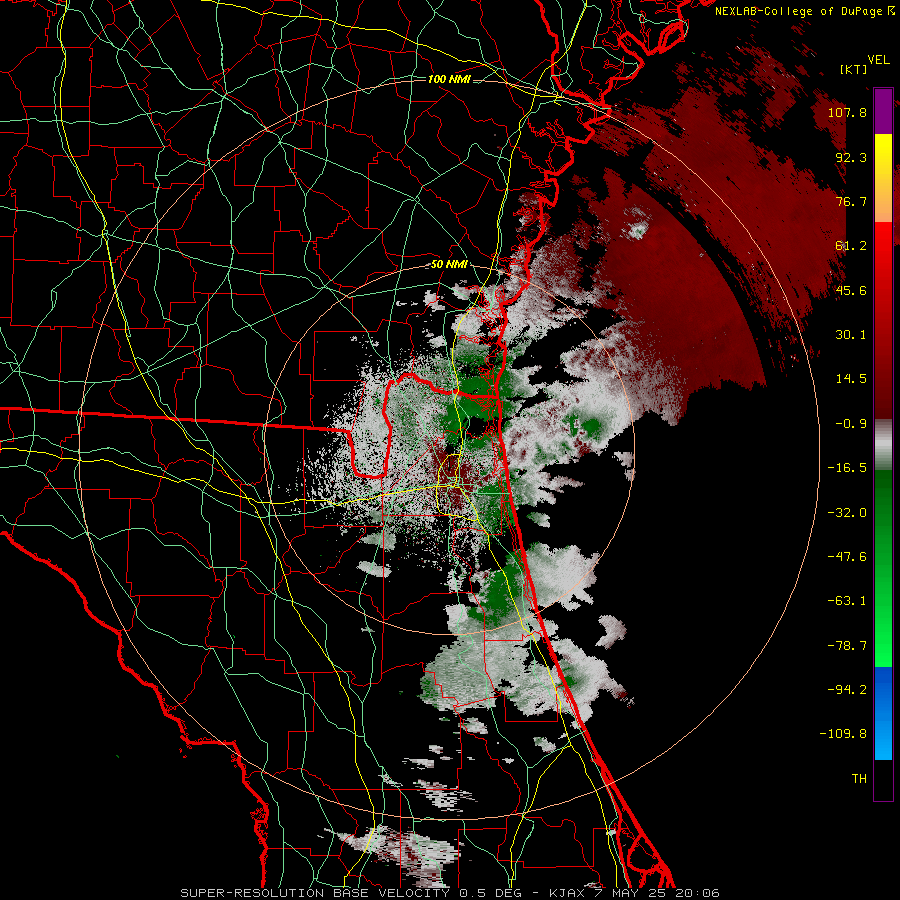
Task: Pick the purple segment of velocity color bar
Action: click(x=883, y=112)
